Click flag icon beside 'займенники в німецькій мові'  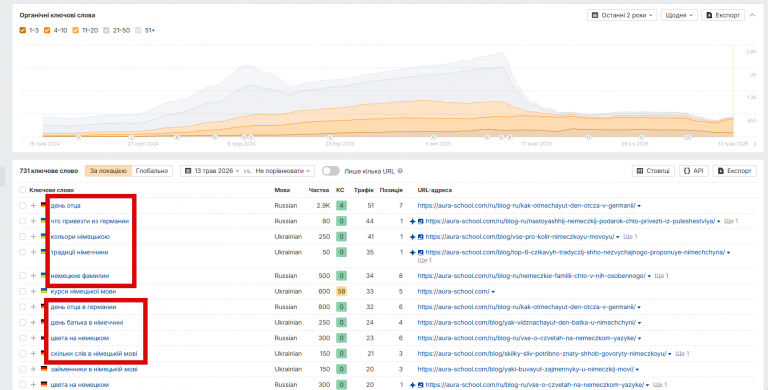click(x=44, y=369)
